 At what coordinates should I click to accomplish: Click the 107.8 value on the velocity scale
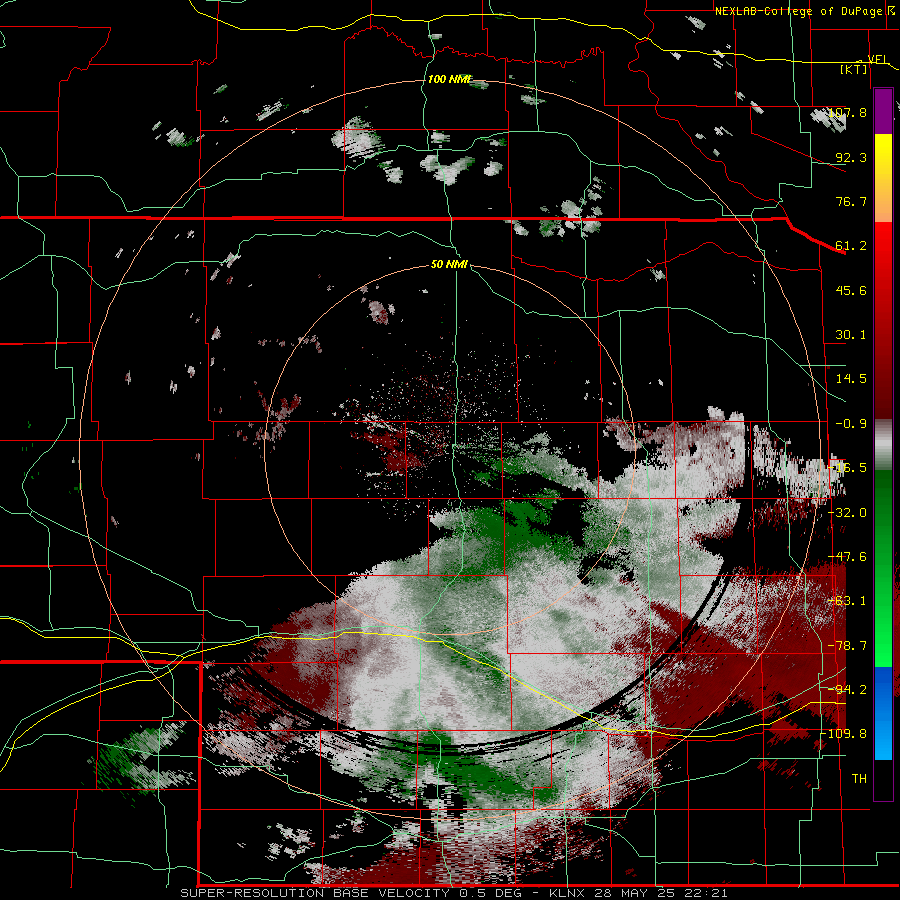click(848, 112)
